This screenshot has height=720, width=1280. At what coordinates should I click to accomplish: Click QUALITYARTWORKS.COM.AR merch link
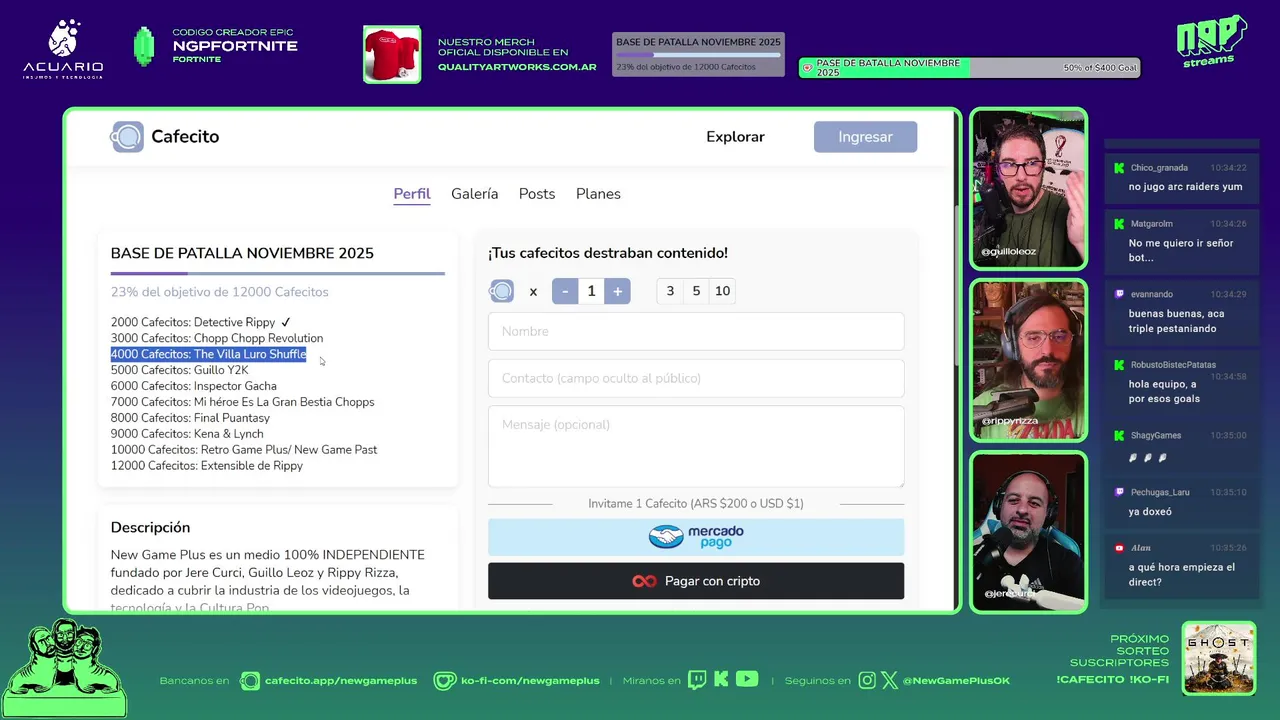[517, 67]
